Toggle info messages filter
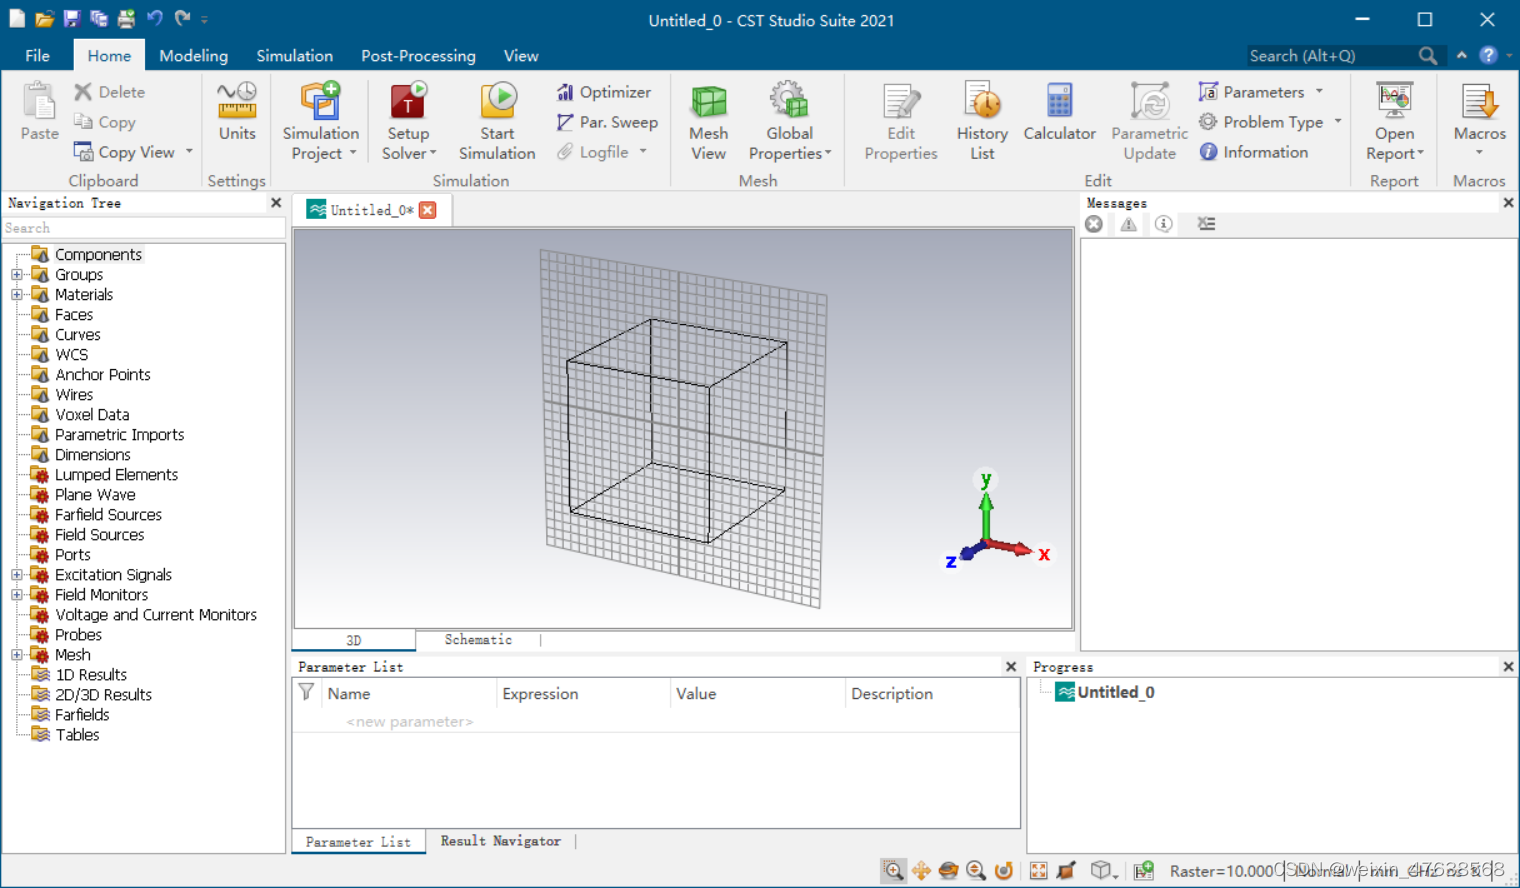The image size is (1520, 888). pyautogui.click(x=1163, y=224)
